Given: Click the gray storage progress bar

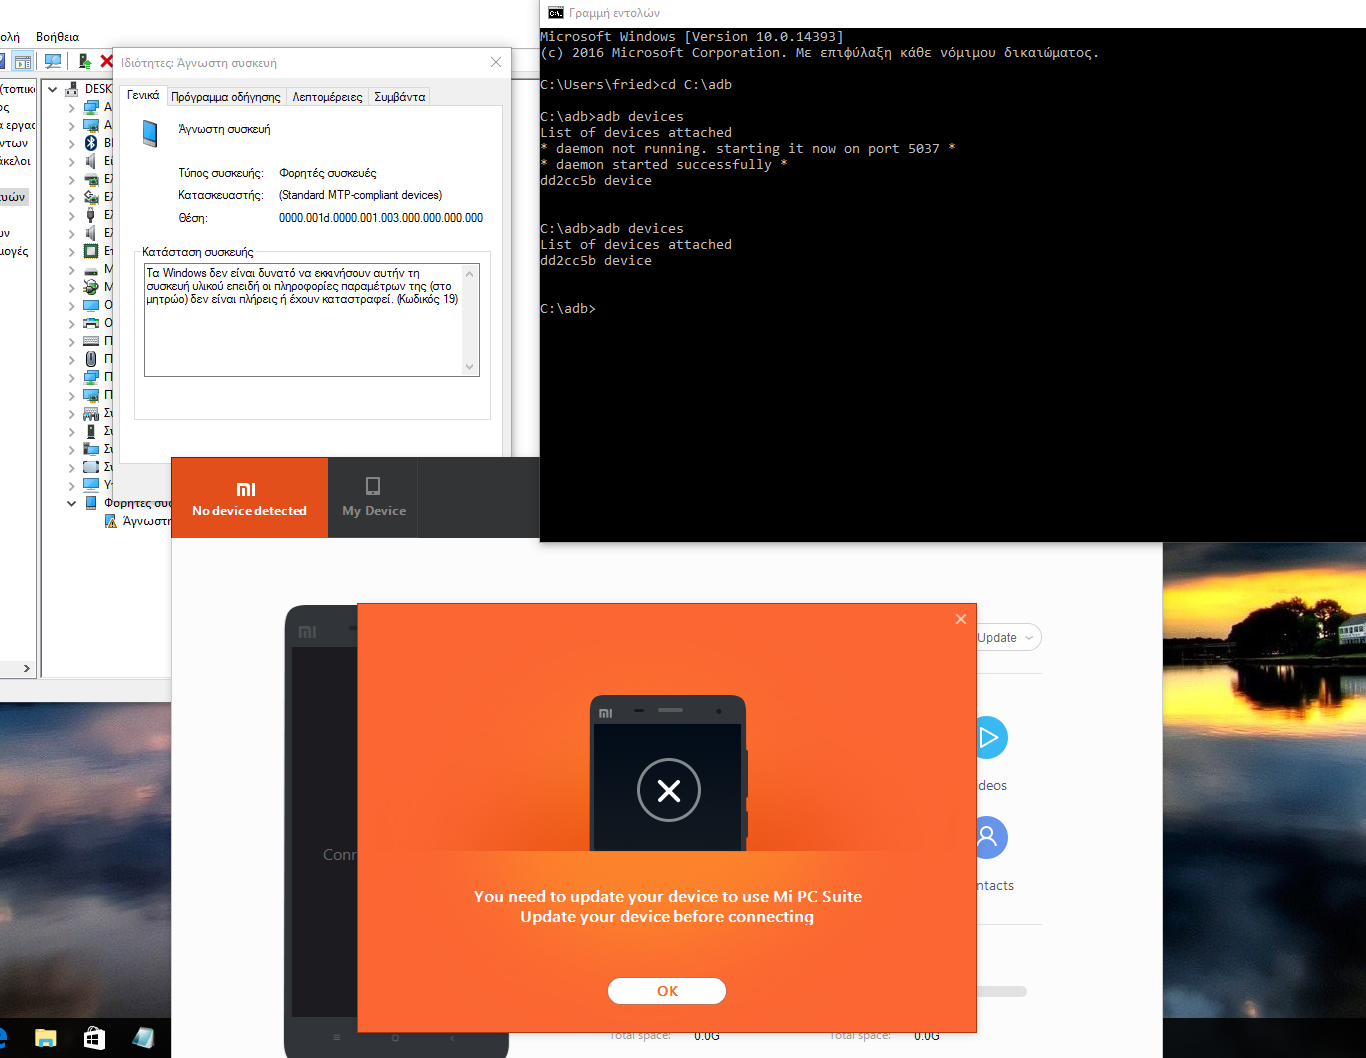Looking at the screenshot, I should (1001, 992).
